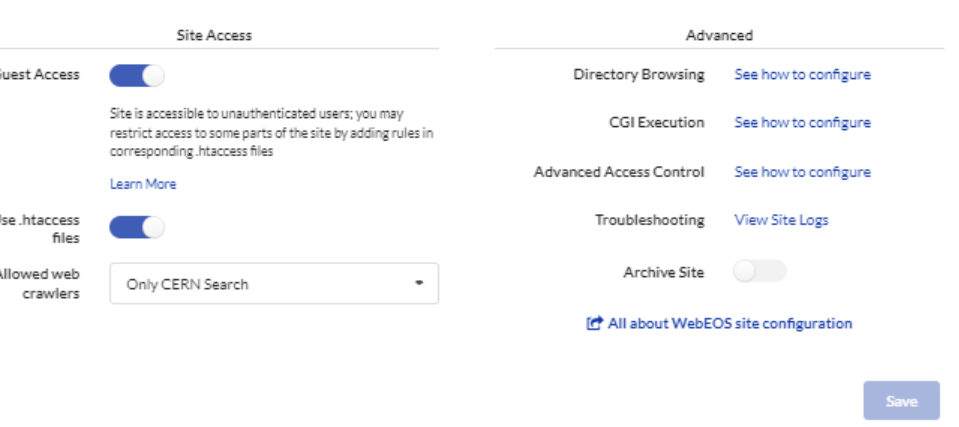The image size is (959, 427).
Task: Toggle the Guest Access switch
Action: pyautogui.click(x=137, y=76)
